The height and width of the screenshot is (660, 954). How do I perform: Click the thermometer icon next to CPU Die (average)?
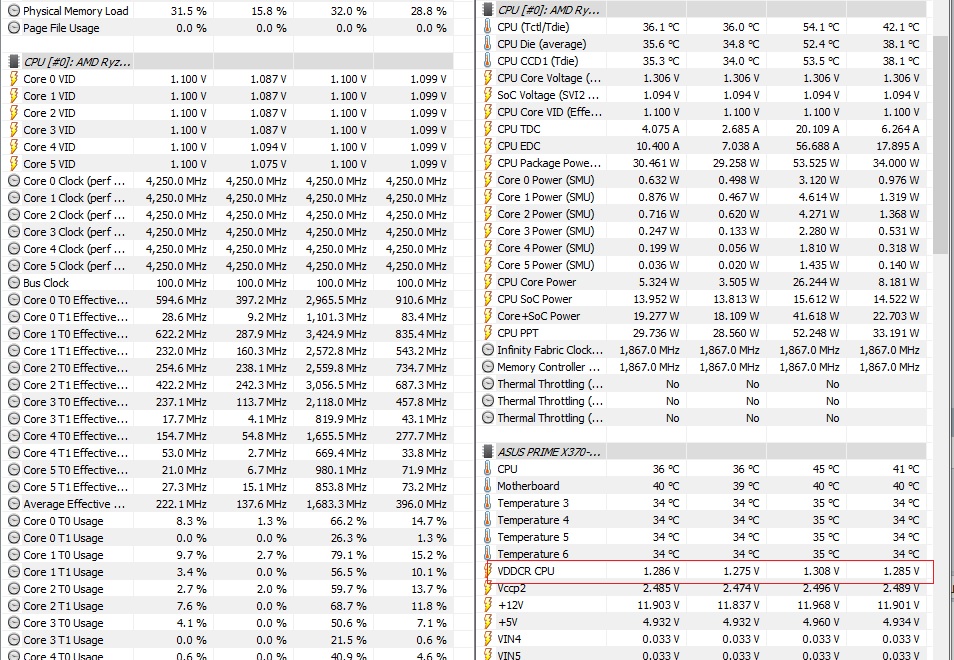487,44
